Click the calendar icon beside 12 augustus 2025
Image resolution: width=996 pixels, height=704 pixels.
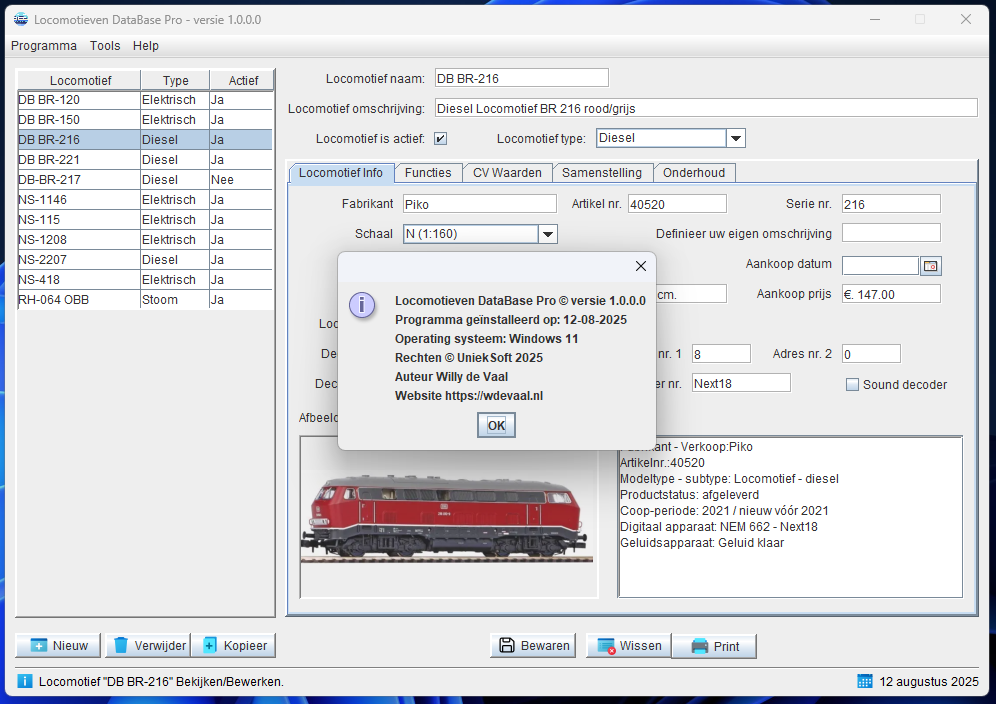tap(865, 681)
